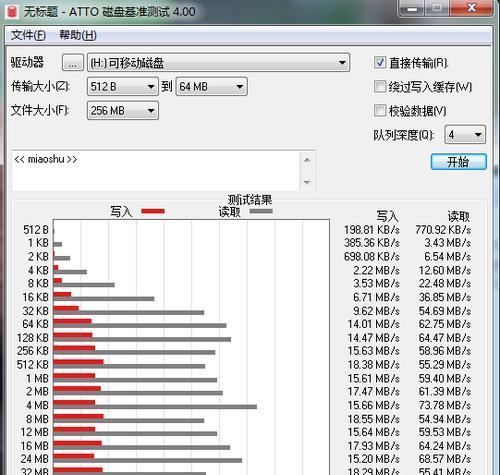This screenshot has width=500, height=475.
Task: Select the 64.47 MB/s read value
Action: pyautogui.click(x=445, y=338)
